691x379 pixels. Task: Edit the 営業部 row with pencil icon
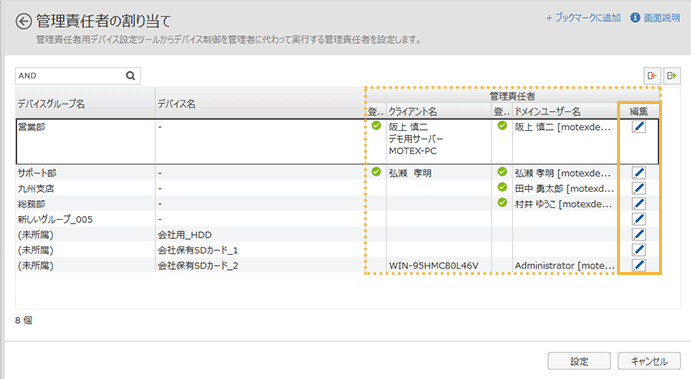(639, 127)
